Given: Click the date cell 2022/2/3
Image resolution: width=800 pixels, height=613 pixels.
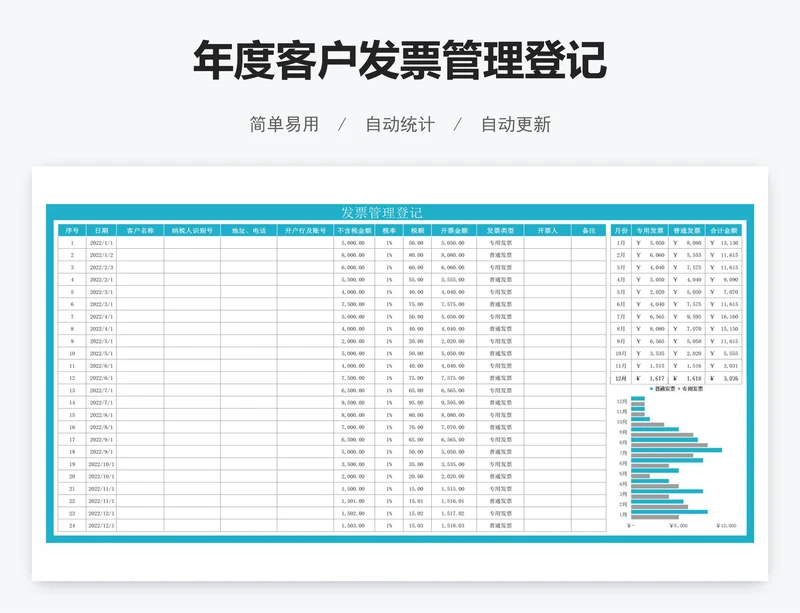Looking at the screenshot, I should tap(102, 267).
